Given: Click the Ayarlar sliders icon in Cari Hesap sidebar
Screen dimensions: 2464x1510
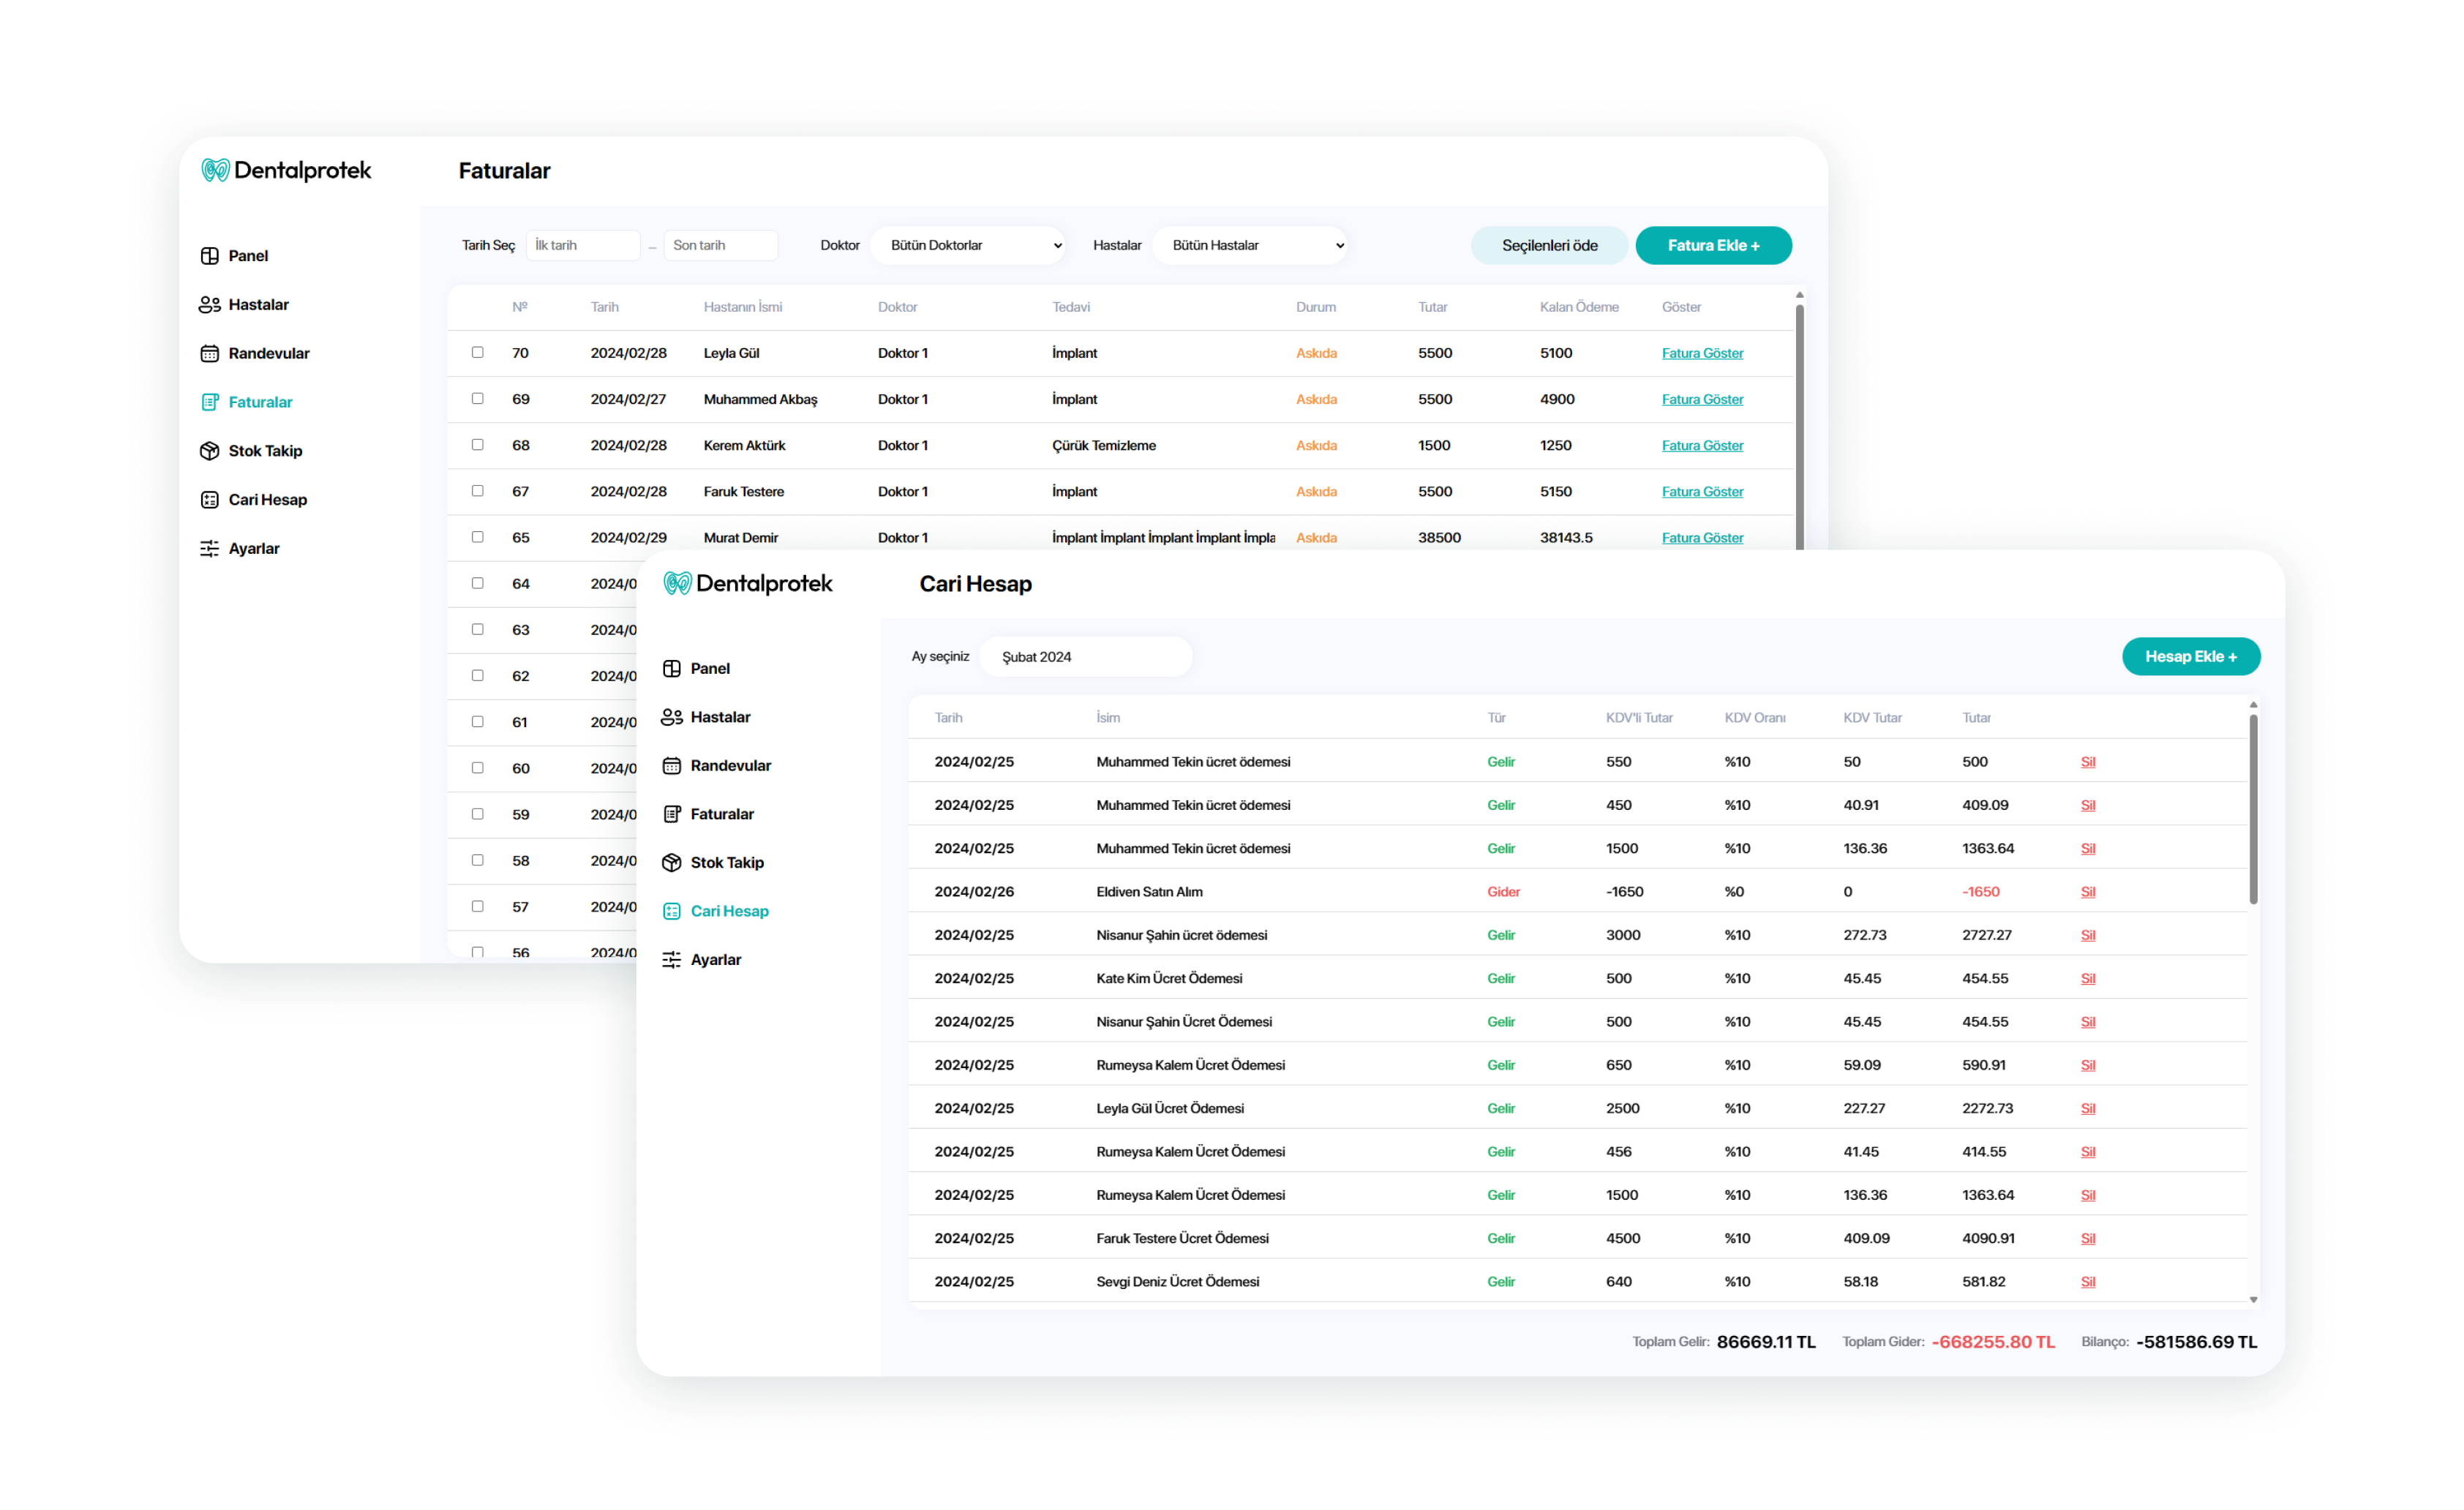Looking at the screenshot, I should point(672,960).
